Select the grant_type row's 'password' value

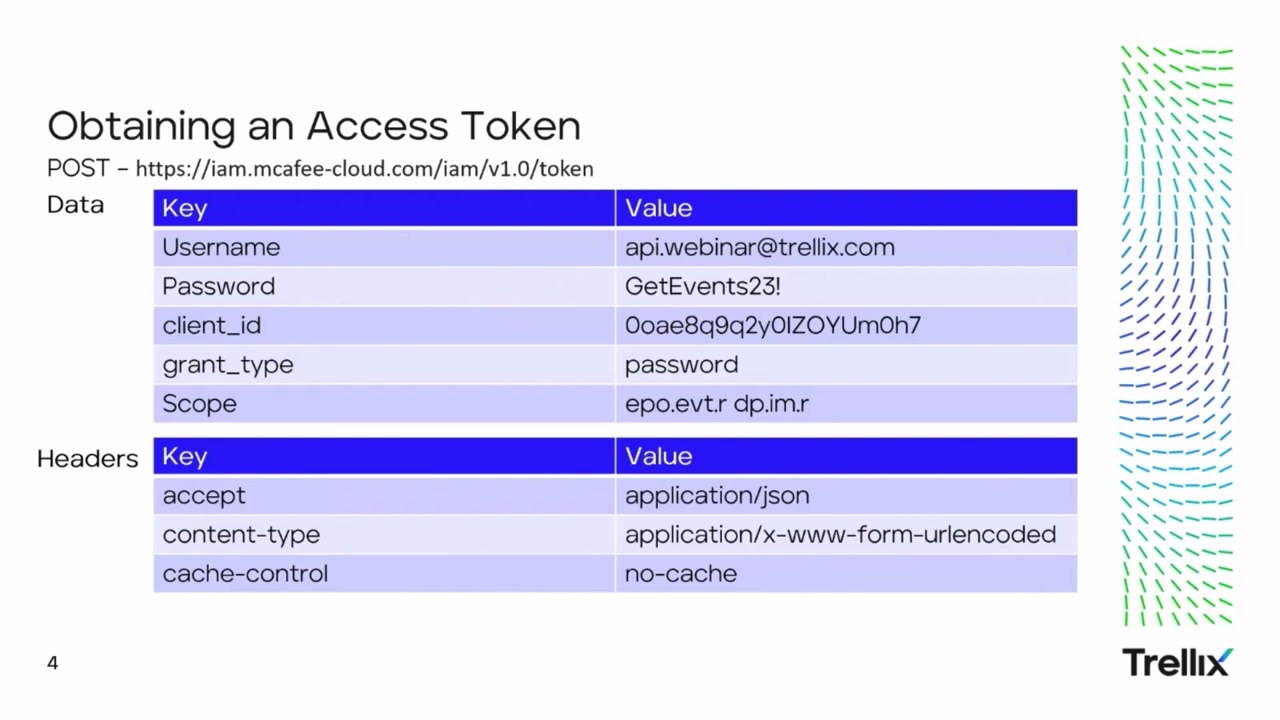coord(681,364)
